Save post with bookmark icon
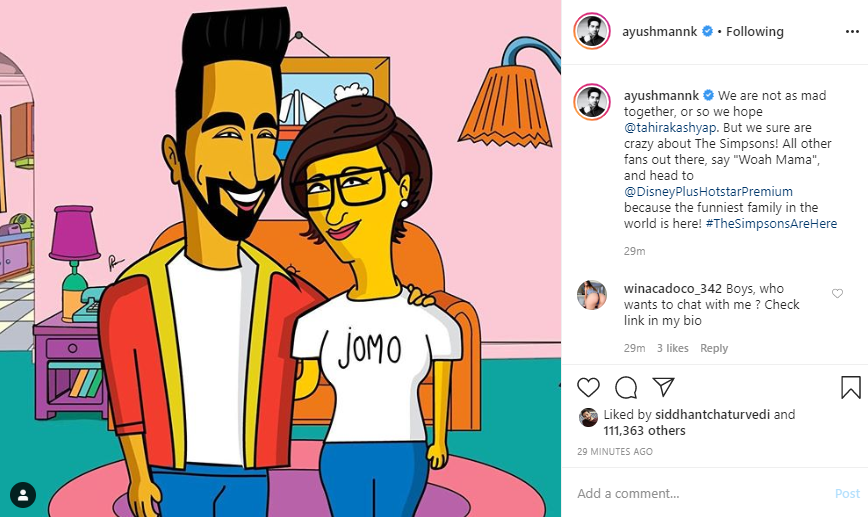Viewport: 868px width, 517px height. pyautogui.click(x=850, y=387)
